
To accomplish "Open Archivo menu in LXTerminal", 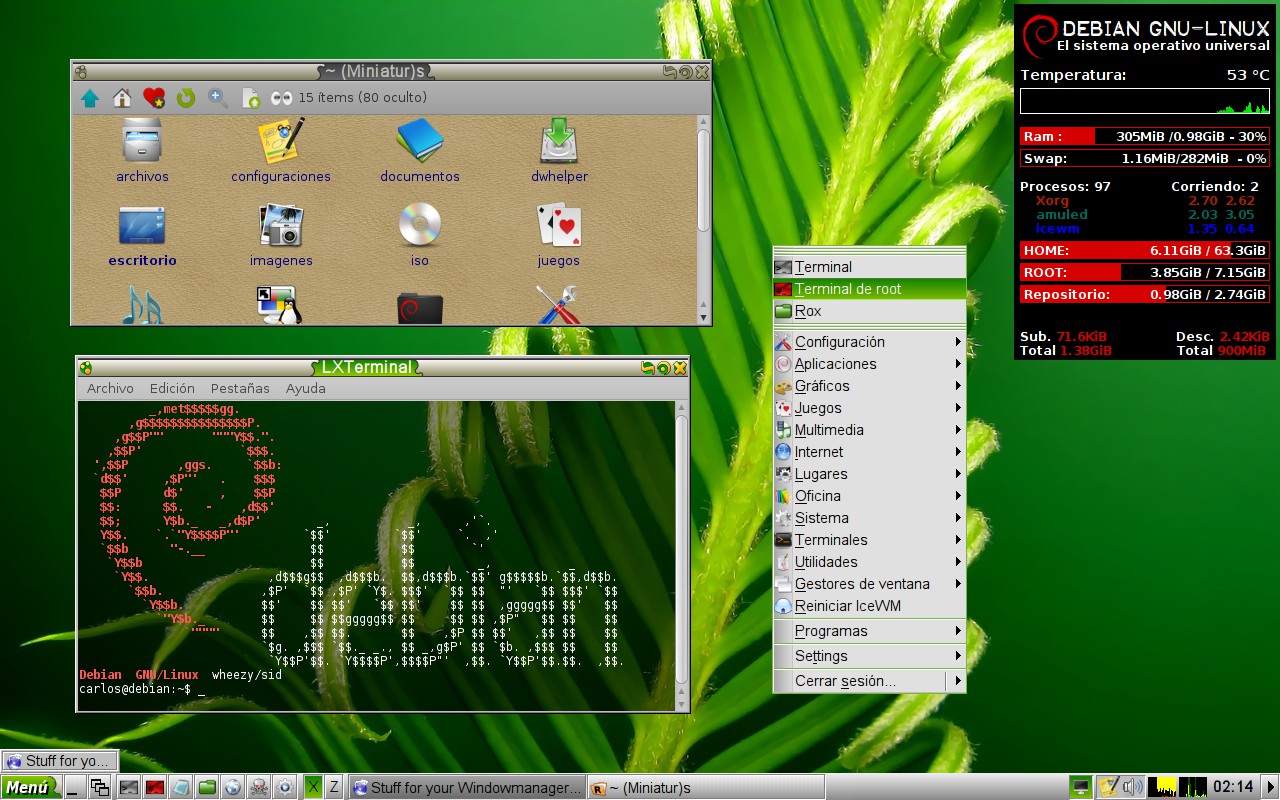I will (x=110, y=388).
